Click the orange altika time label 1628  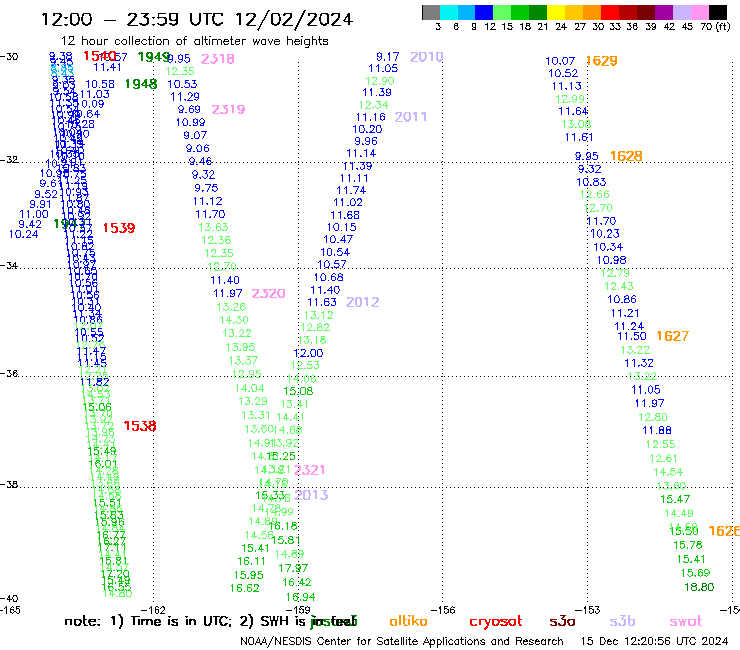click(x=626, y=156)
